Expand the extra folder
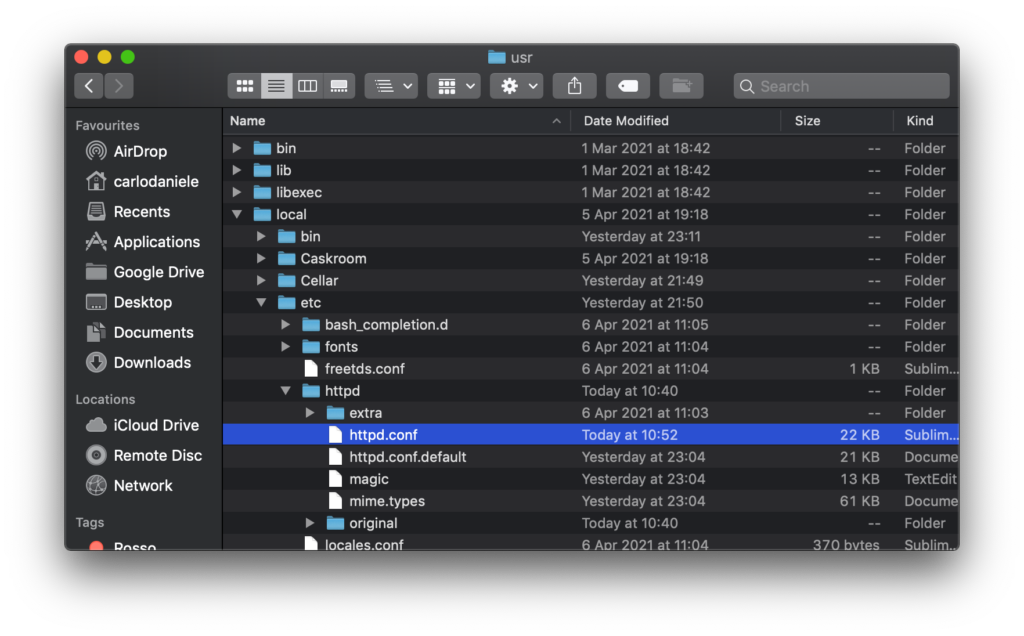 click(x=310, y=413)
